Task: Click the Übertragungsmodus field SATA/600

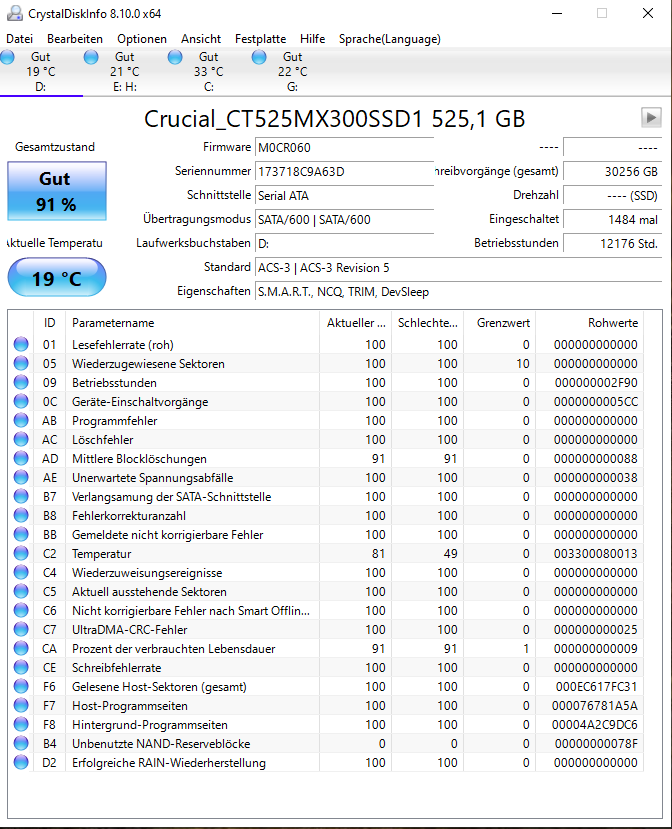Action: (x=344, y=219)
